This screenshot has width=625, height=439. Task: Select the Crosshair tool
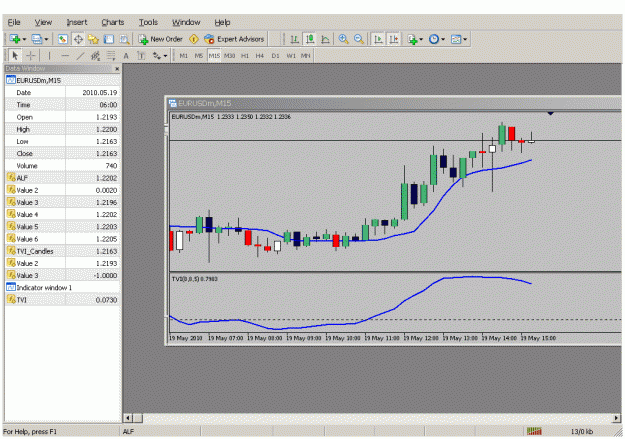pos(31,56)
